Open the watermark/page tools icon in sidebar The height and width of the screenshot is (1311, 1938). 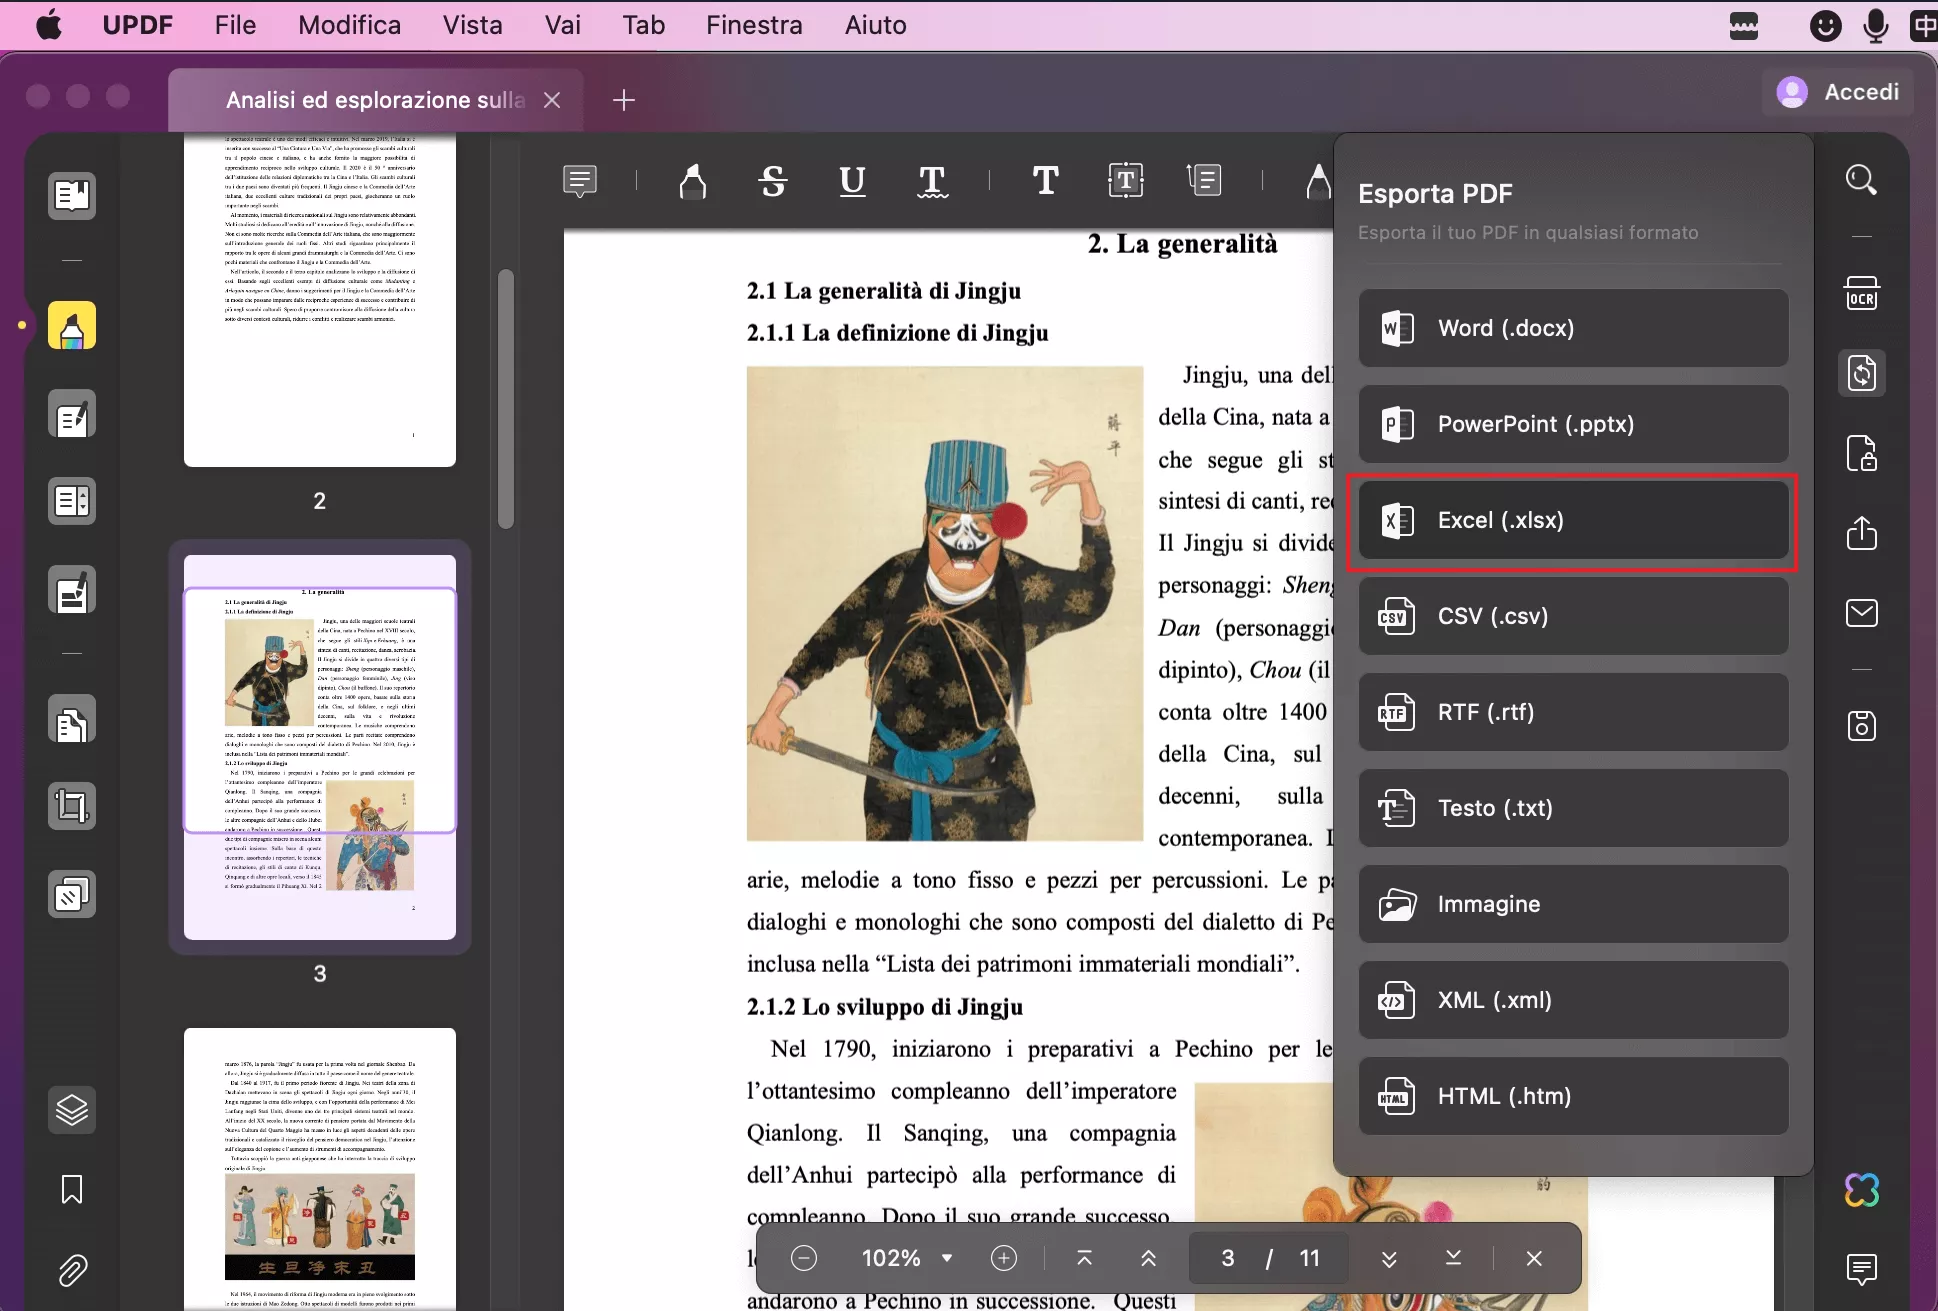(72, 894)
